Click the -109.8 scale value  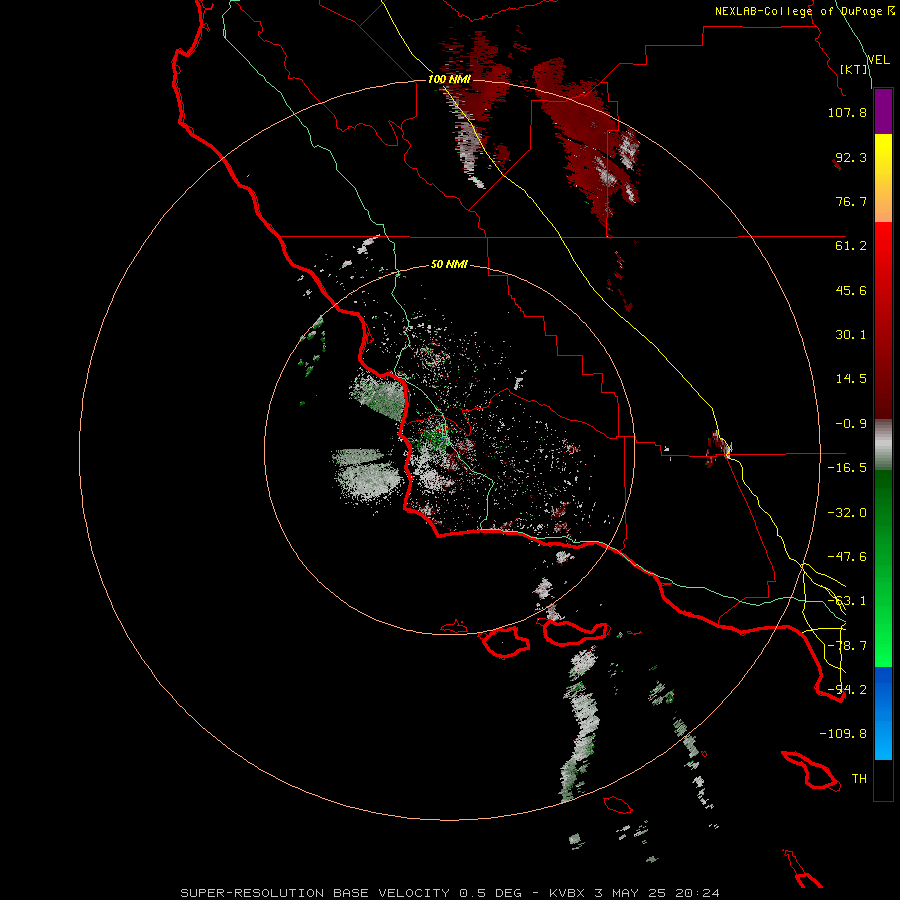(843, 734)
